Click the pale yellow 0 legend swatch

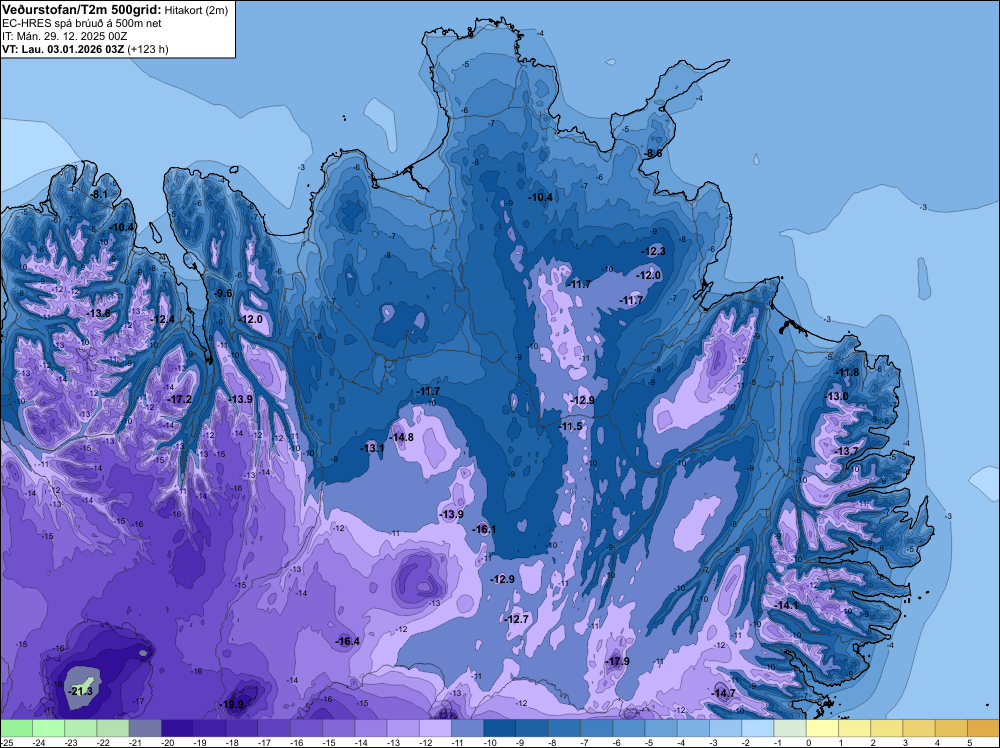click(x=822, y=728)
